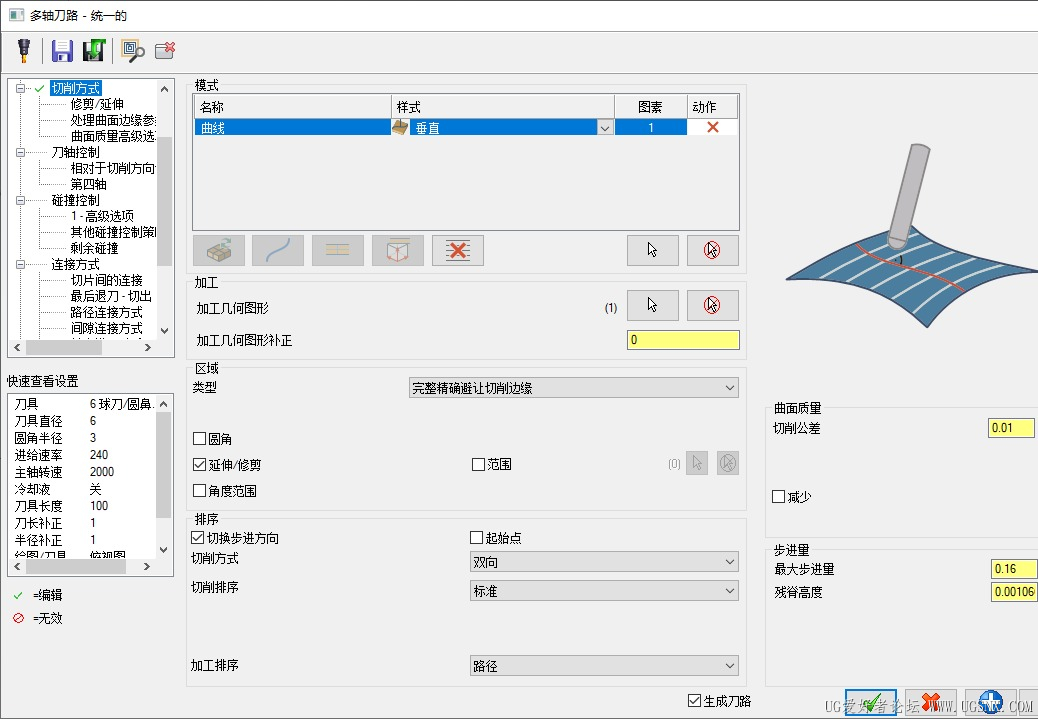The height and width of the screenshot is (719, 1038).
Task: Click the 图素 column header
Action: coord(651,107)
